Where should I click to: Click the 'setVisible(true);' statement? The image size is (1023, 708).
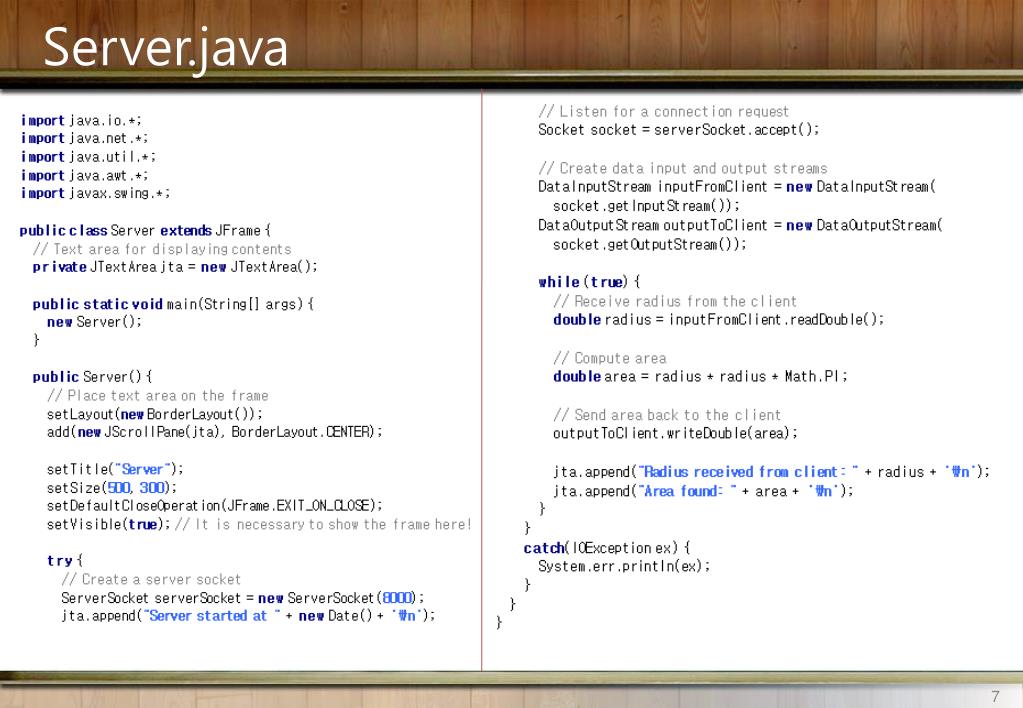(x=108, y=524)
